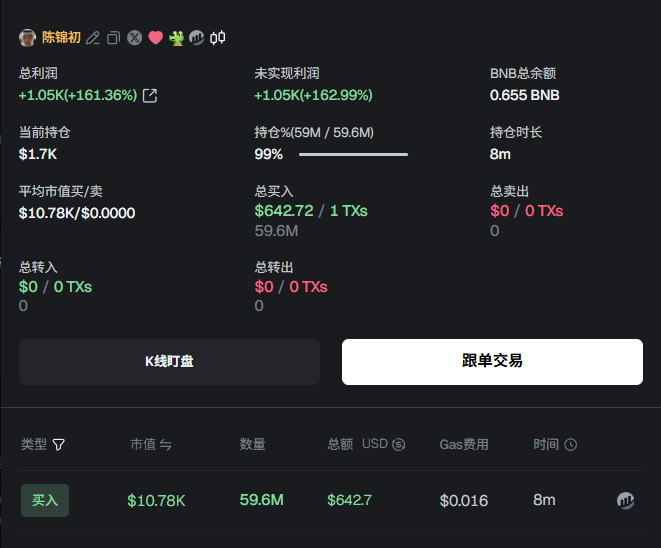Copy the wallet address icon
The image size is (661, 548).
click(113, 38)
